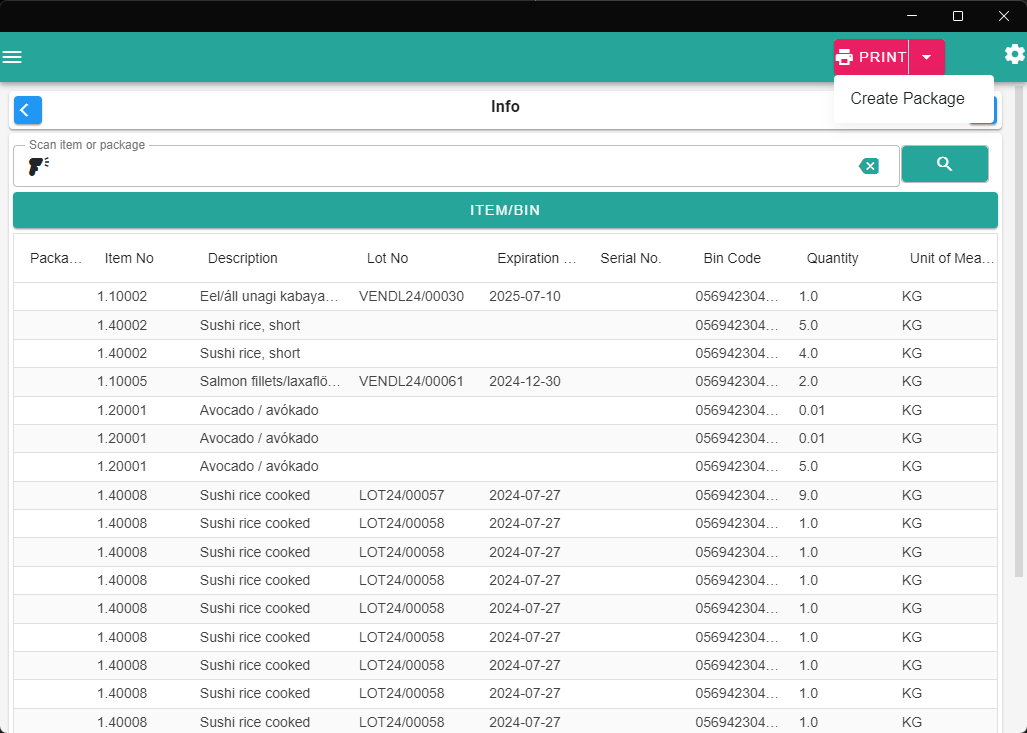Click the blue back arrow button
The height and width of the screenshot is (733, 1027).
coord(28,110)
